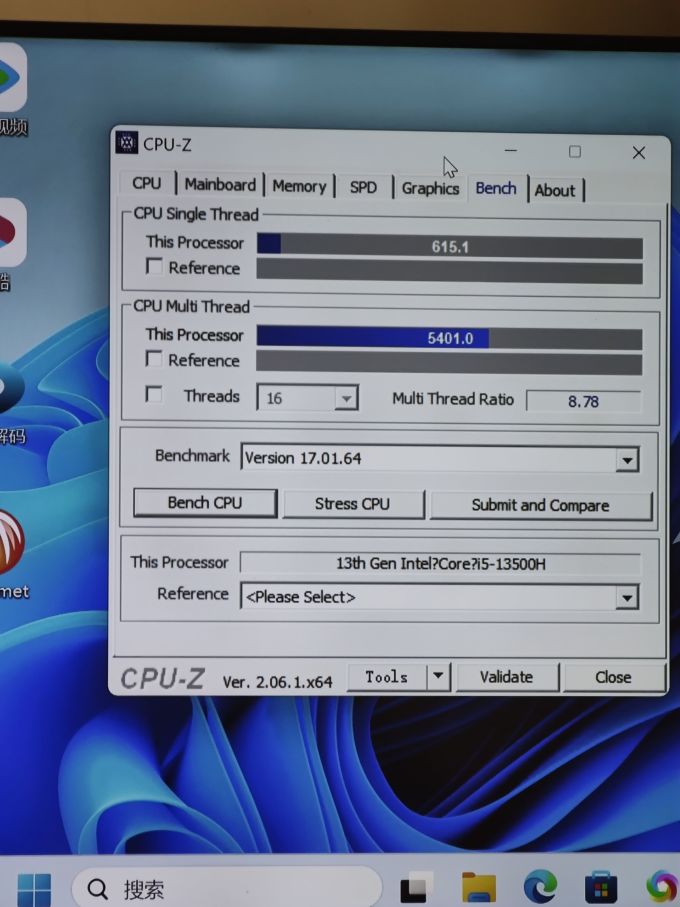
Task: Open the Mainboard tab
Action: coord(220,185)
